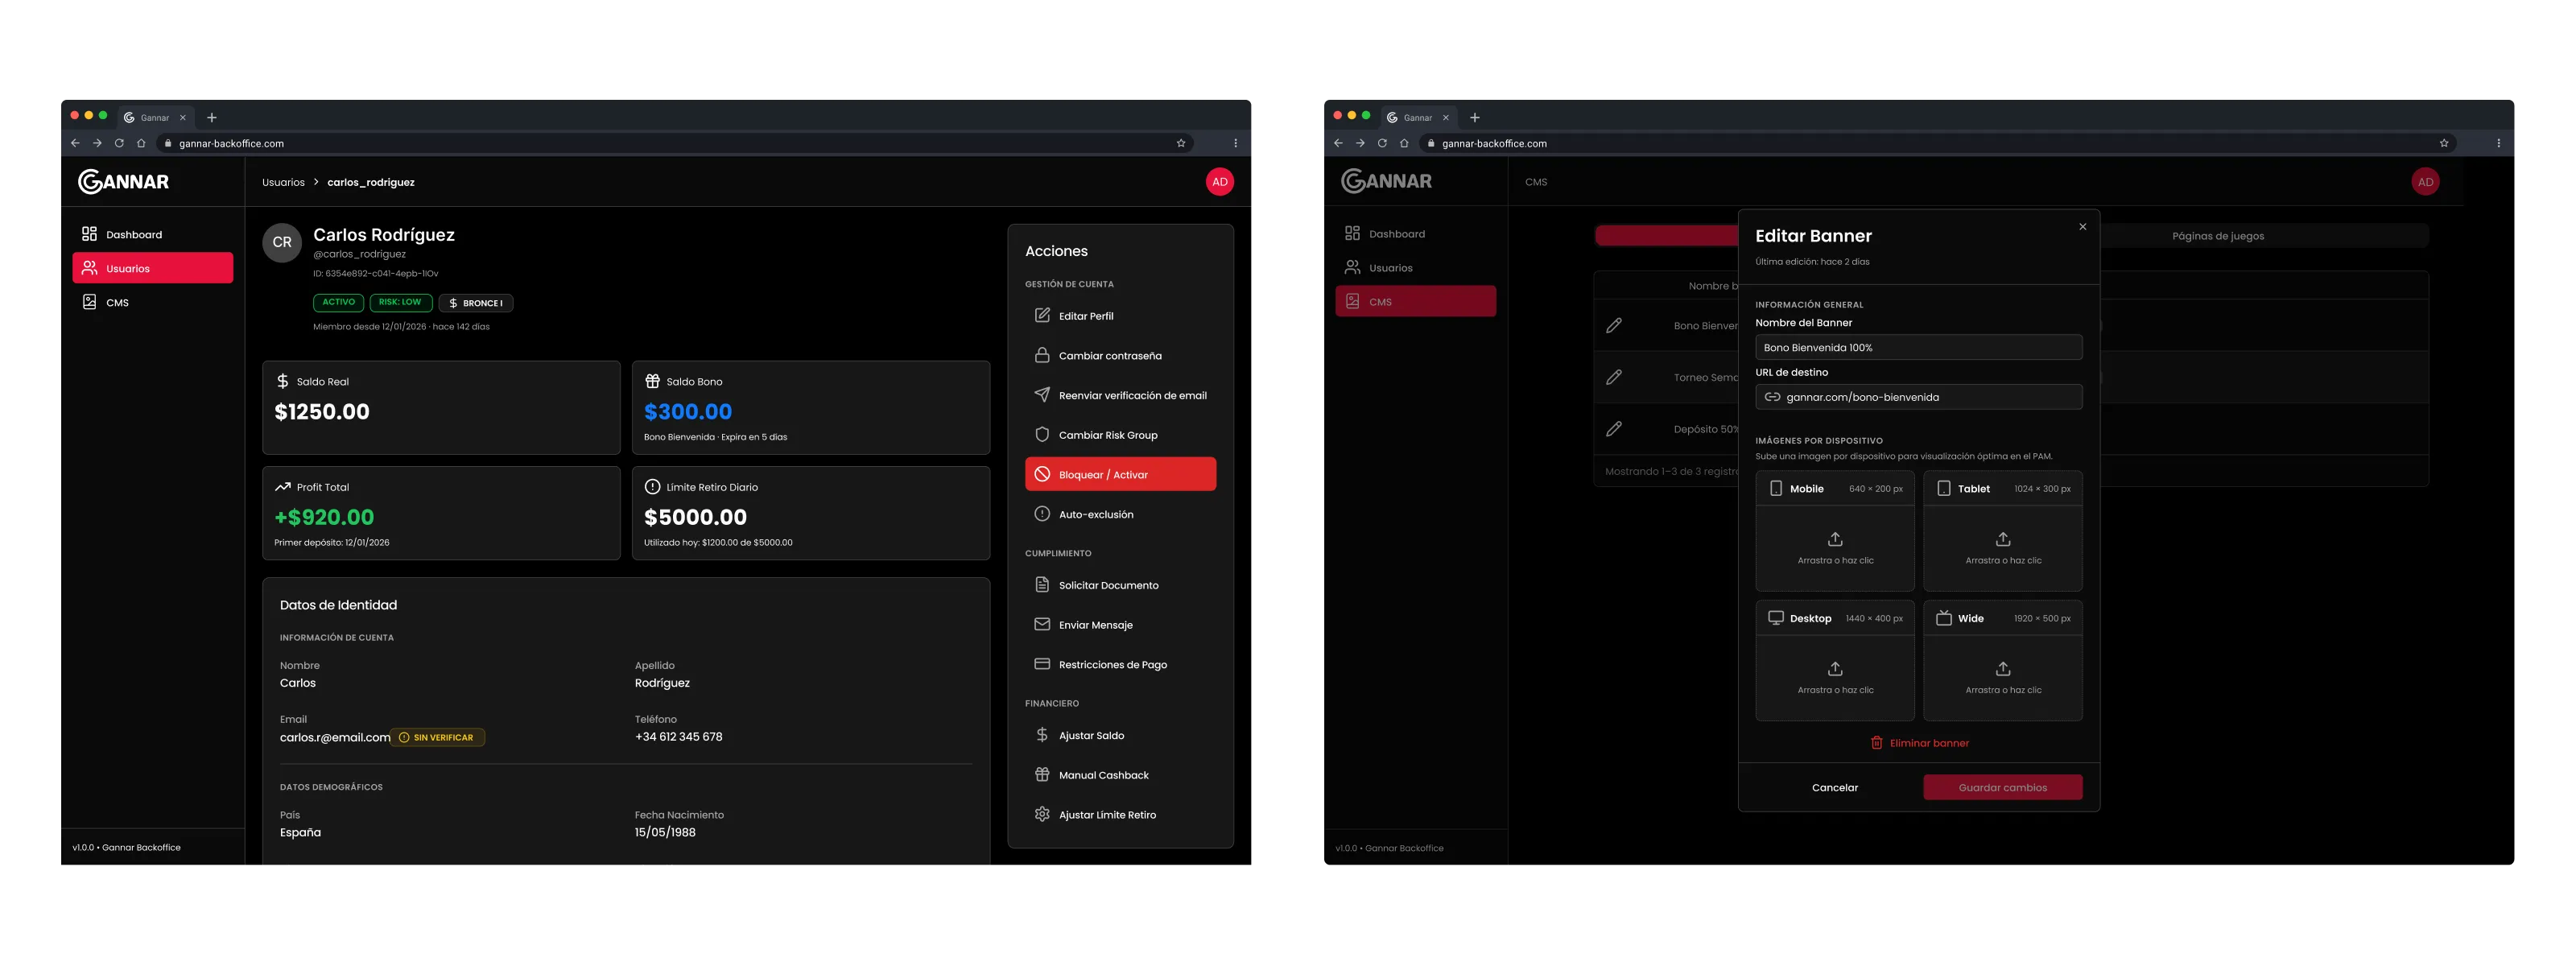Select Usuarios in left window sidebar
Viewport: 2576px width, 966px height.
click(x=152, y=268)
